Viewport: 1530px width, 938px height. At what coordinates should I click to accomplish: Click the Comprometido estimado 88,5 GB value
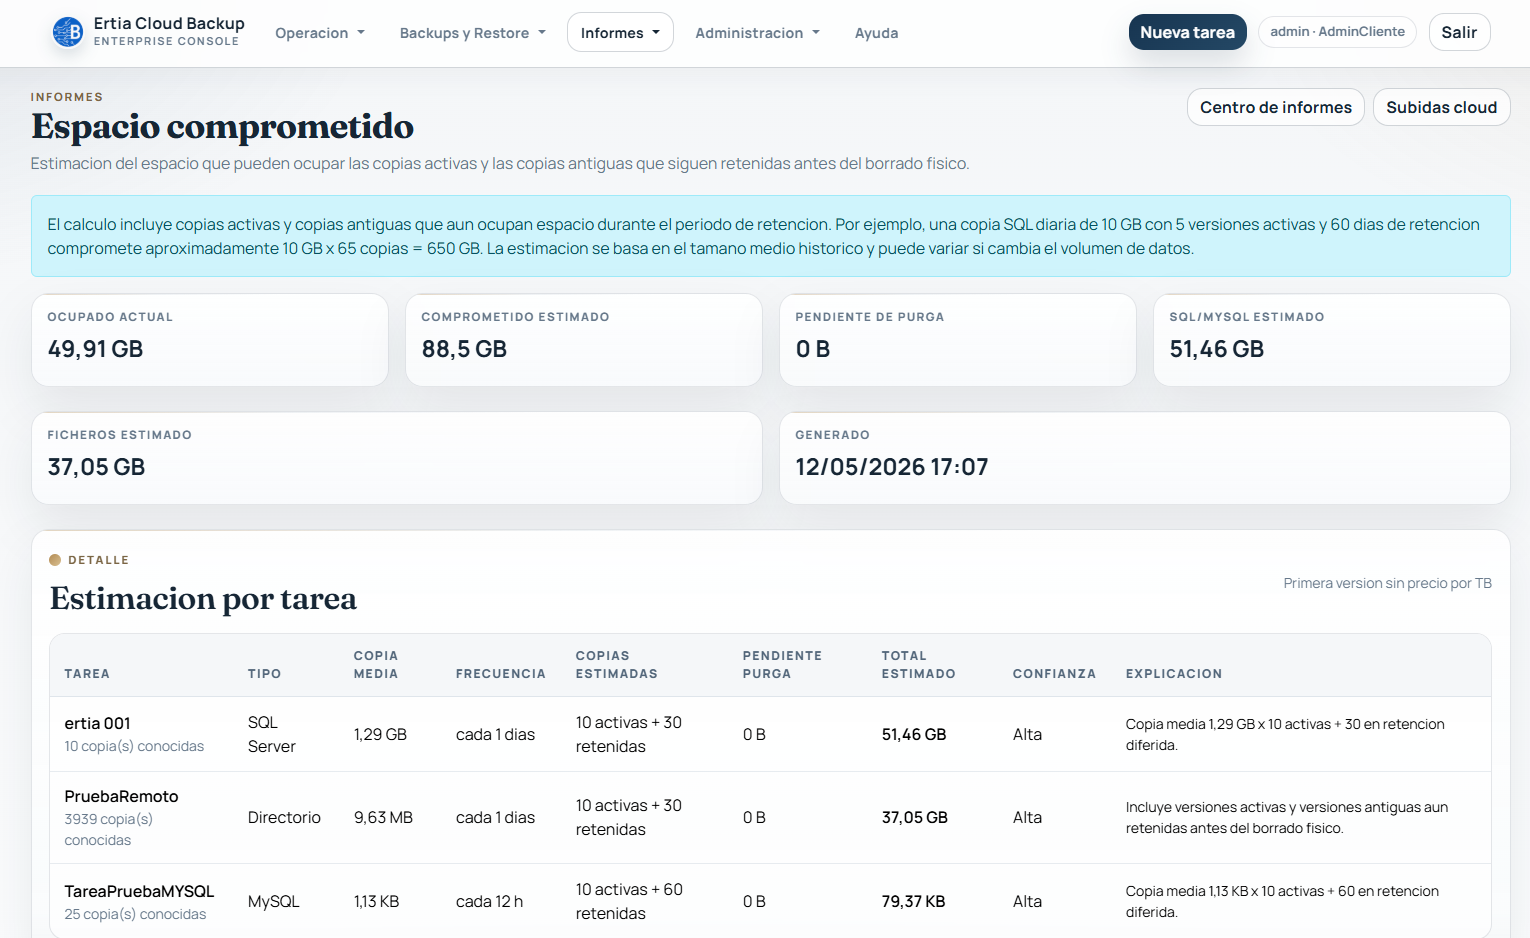(x=464, y=349)
